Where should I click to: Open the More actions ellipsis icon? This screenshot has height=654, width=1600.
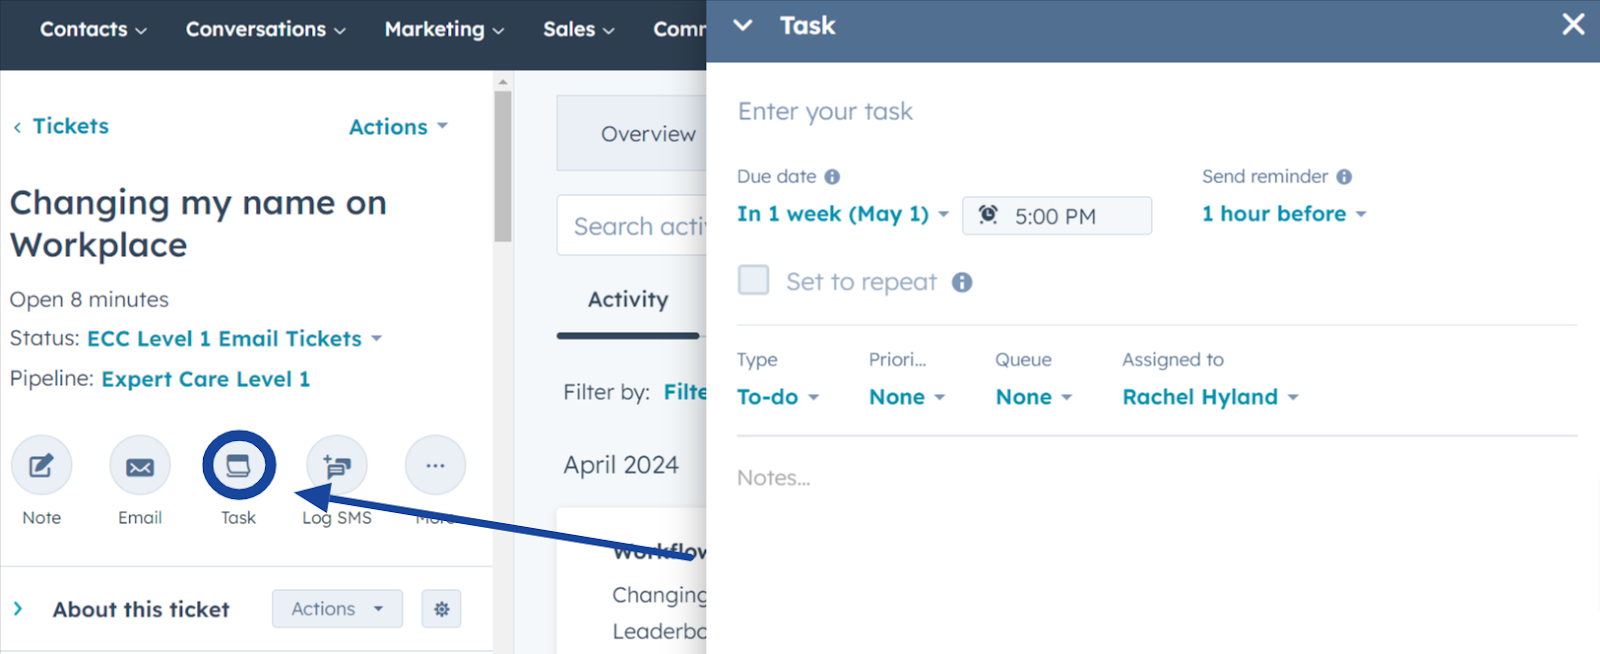(435, 466)
